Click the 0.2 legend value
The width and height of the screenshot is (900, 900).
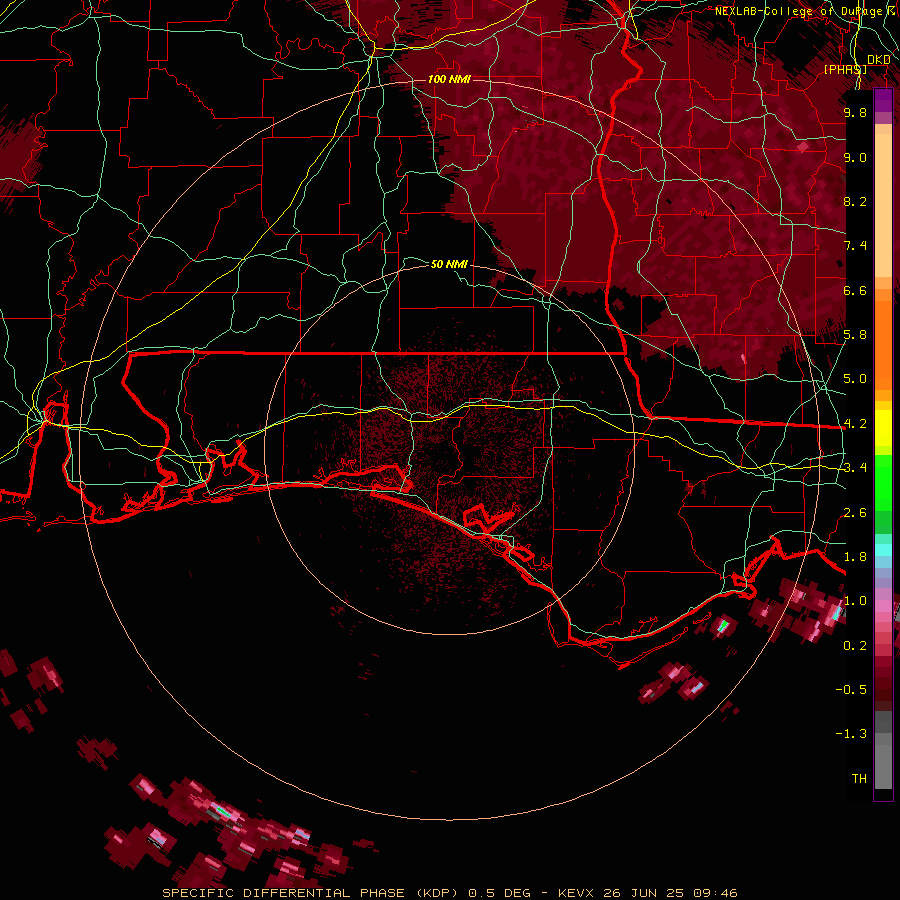pyautogui.click(x=855, y=646)
